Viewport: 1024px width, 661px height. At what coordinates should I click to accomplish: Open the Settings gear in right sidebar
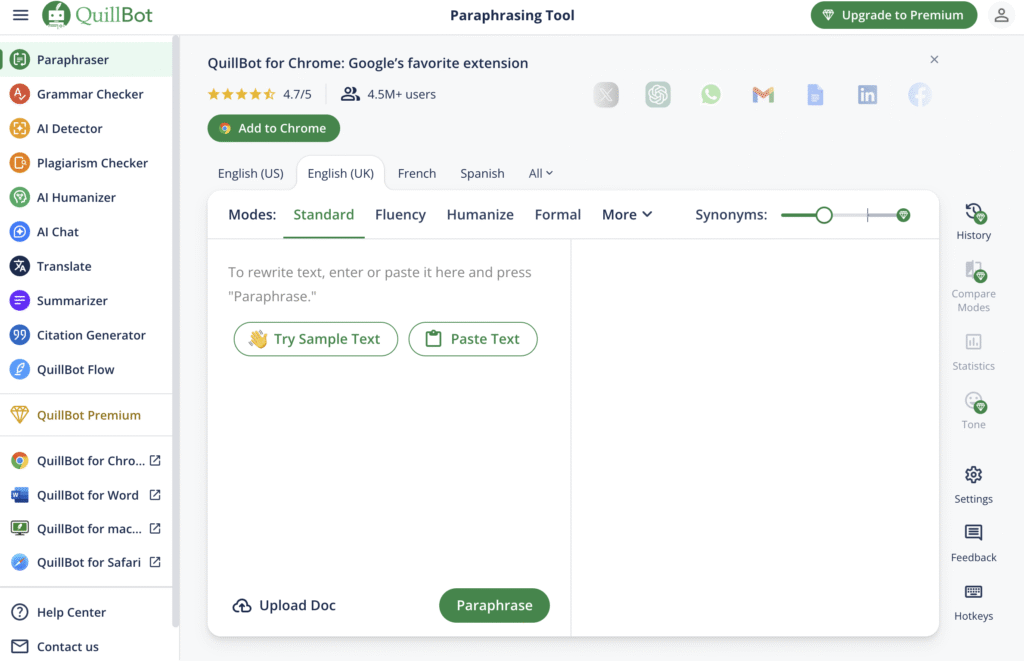point(973,475)
